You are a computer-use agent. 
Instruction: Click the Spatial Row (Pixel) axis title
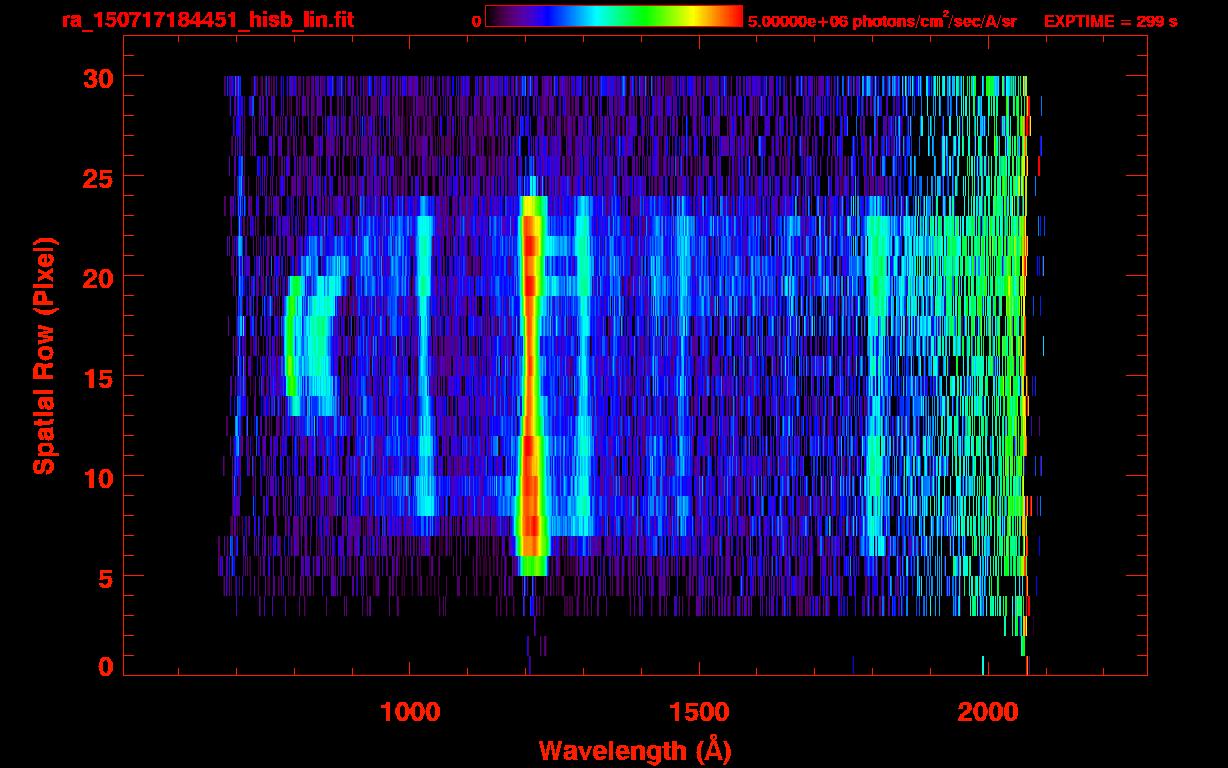click(x=44, y=355)
